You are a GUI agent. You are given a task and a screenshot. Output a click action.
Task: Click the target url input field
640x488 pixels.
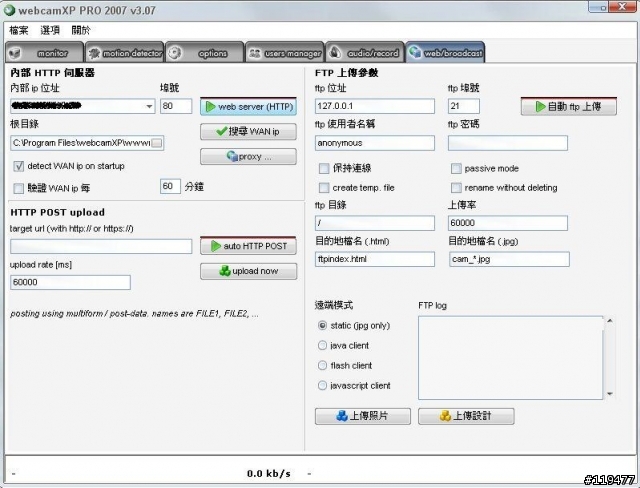pyautogui.click(x=101, y=246)
